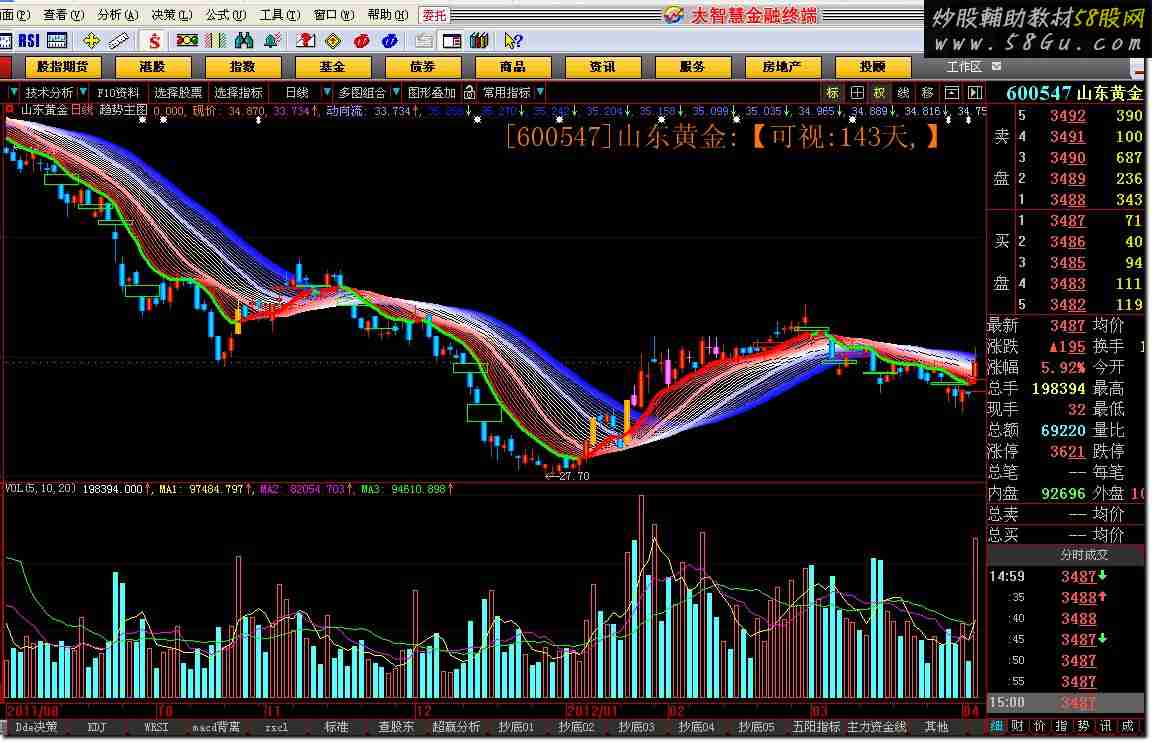The image size is (1152, 742).
Task: Select the ruler measurement tool
Action: [119, 40]
